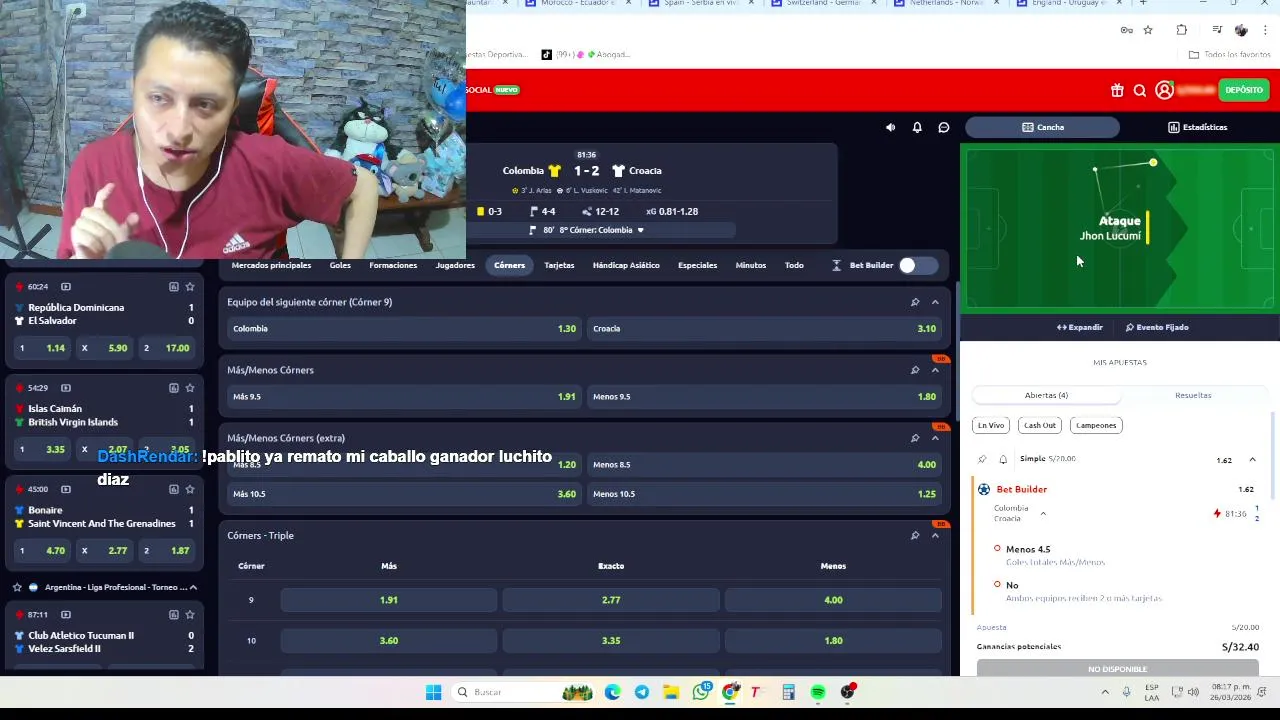The image size is (1280, 720).
Task: Open stats icon for Club Atletico Tucuman match
Action: click(174, 615)
